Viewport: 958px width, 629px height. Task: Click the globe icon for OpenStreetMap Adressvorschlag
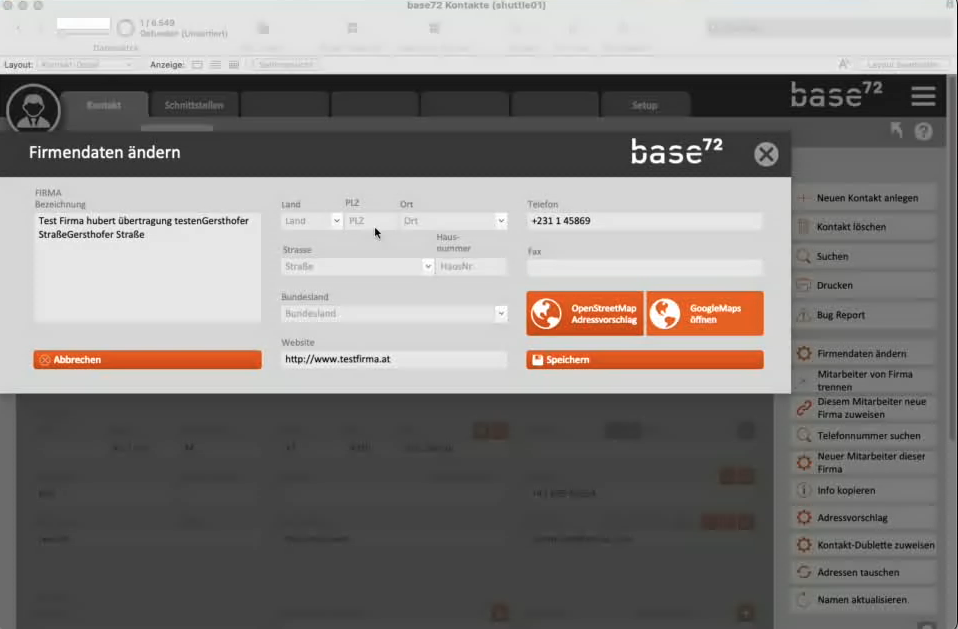[x=547, y=314]
